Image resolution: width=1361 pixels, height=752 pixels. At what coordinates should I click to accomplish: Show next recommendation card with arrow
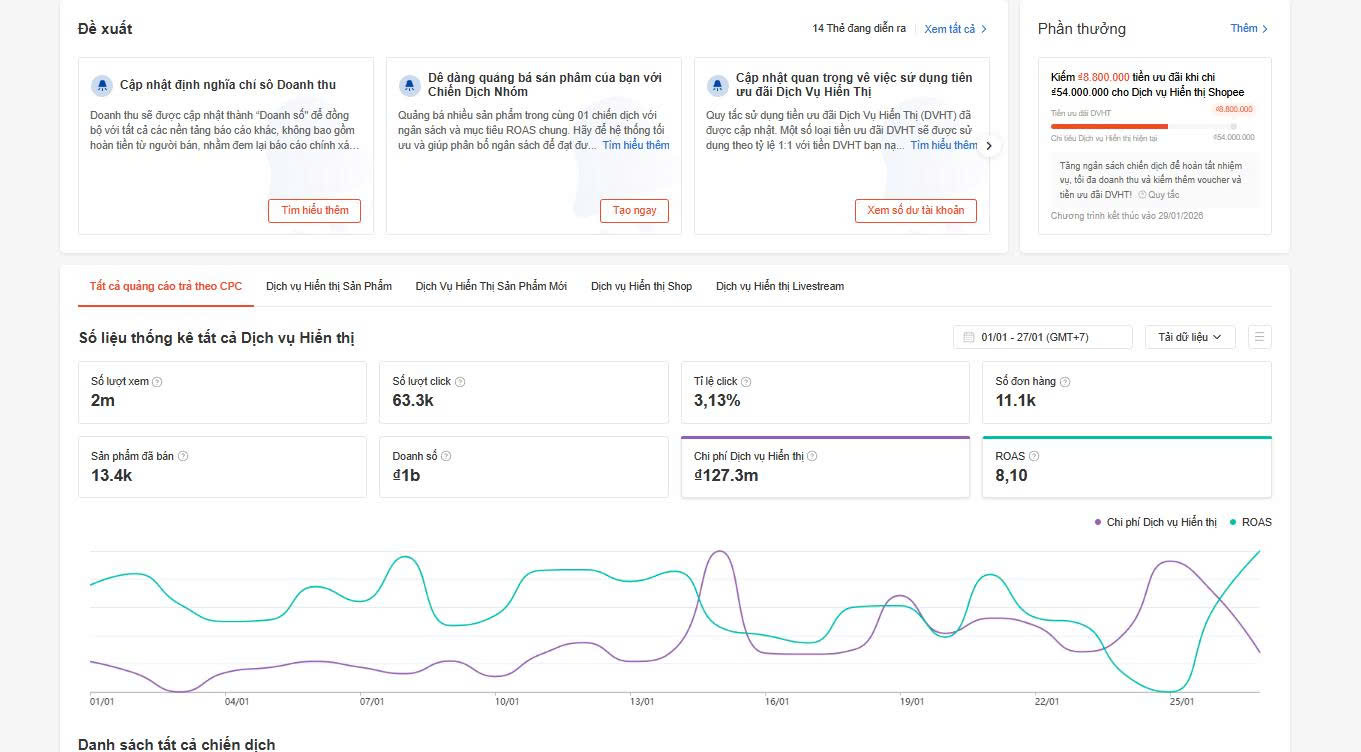(x=988, y=146)
